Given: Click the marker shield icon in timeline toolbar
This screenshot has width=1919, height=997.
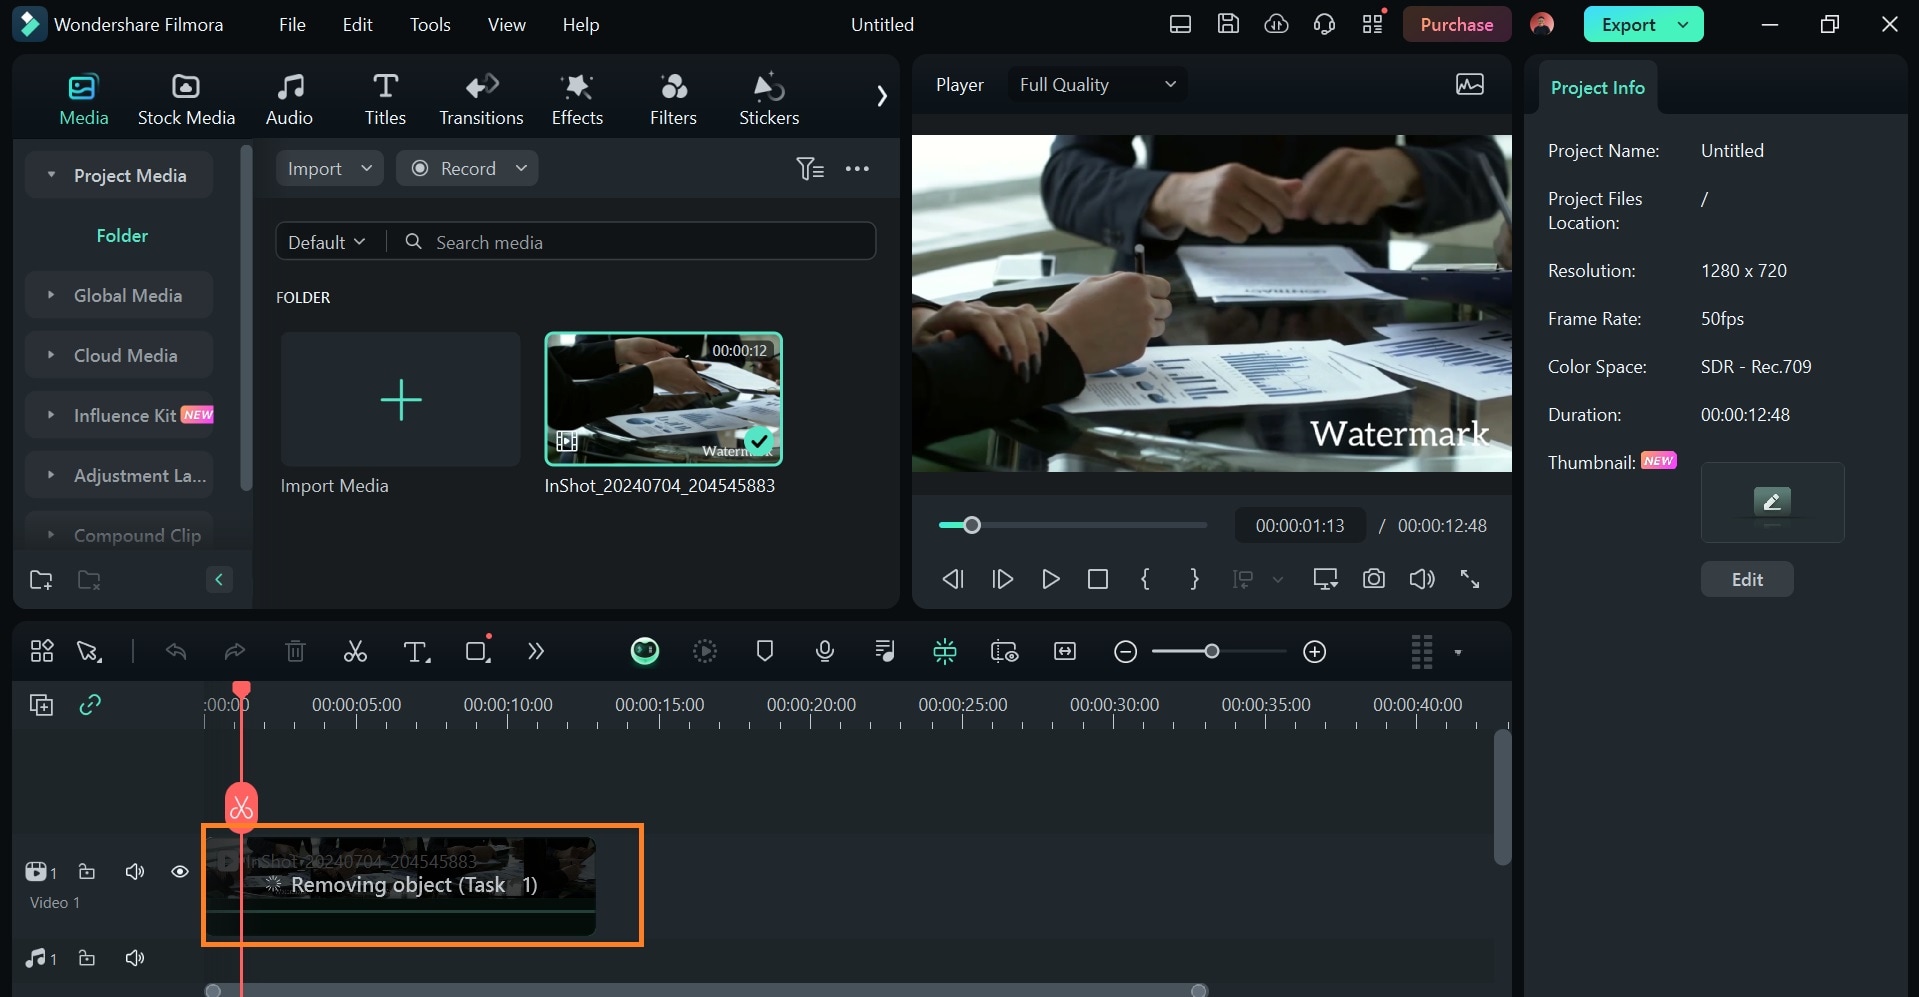Looking at the screenshot, I should tap(765, 652).
